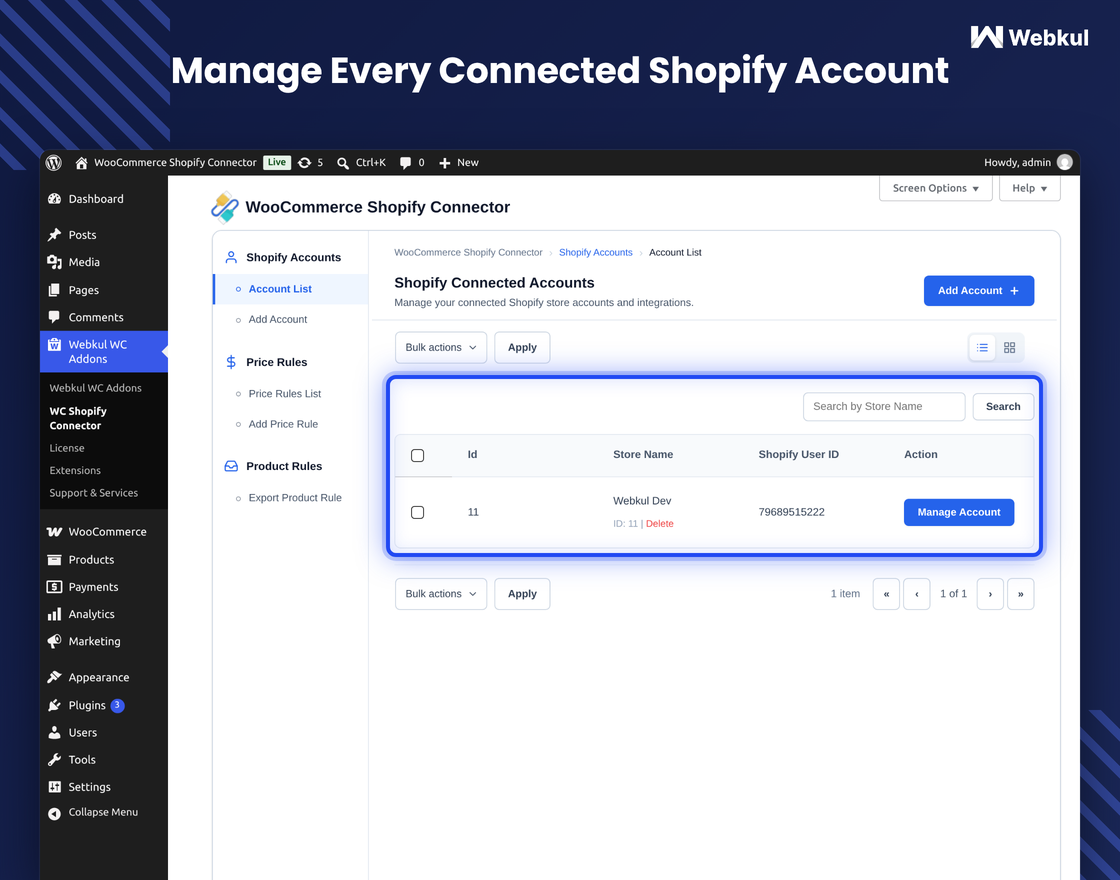Open the admin avatar in top right

[1064, 162]
